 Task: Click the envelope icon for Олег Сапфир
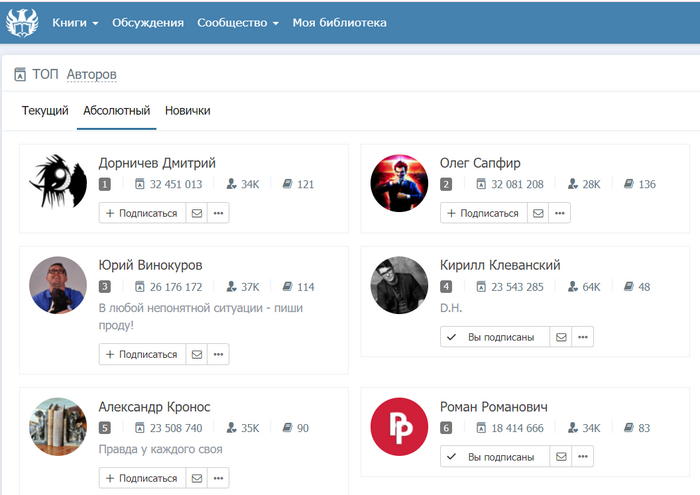(538, 213)
